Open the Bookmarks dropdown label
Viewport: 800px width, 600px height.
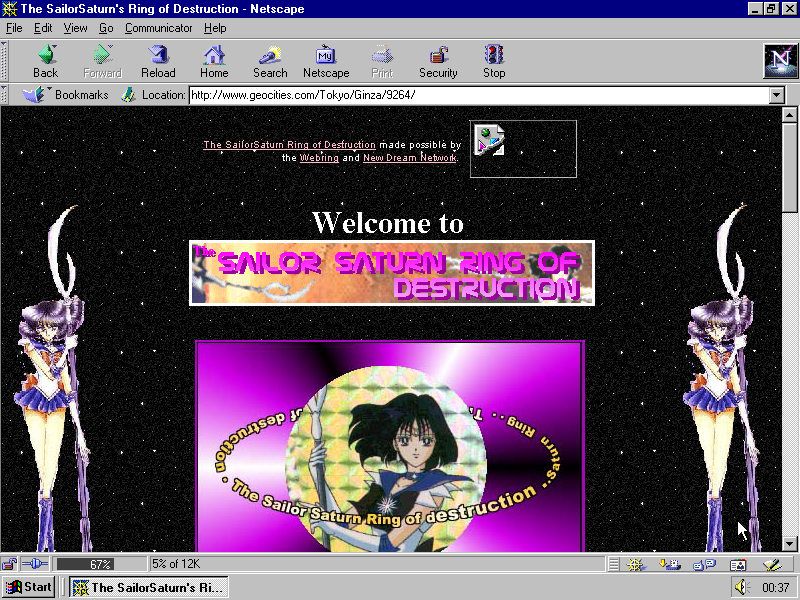pyautogui.click(x=82, y=94)
